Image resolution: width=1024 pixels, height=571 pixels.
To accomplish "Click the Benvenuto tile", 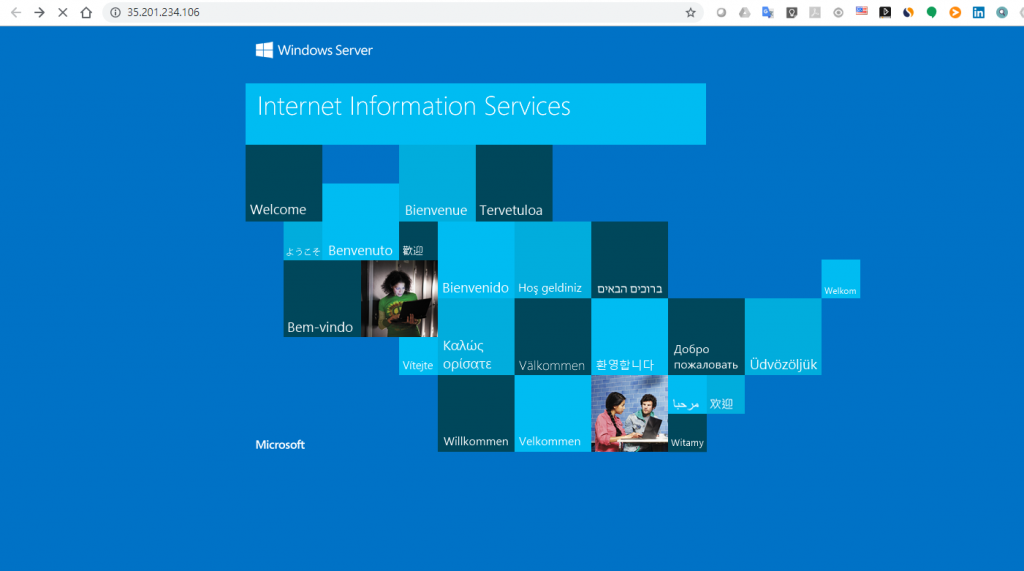I will [360, 221].
